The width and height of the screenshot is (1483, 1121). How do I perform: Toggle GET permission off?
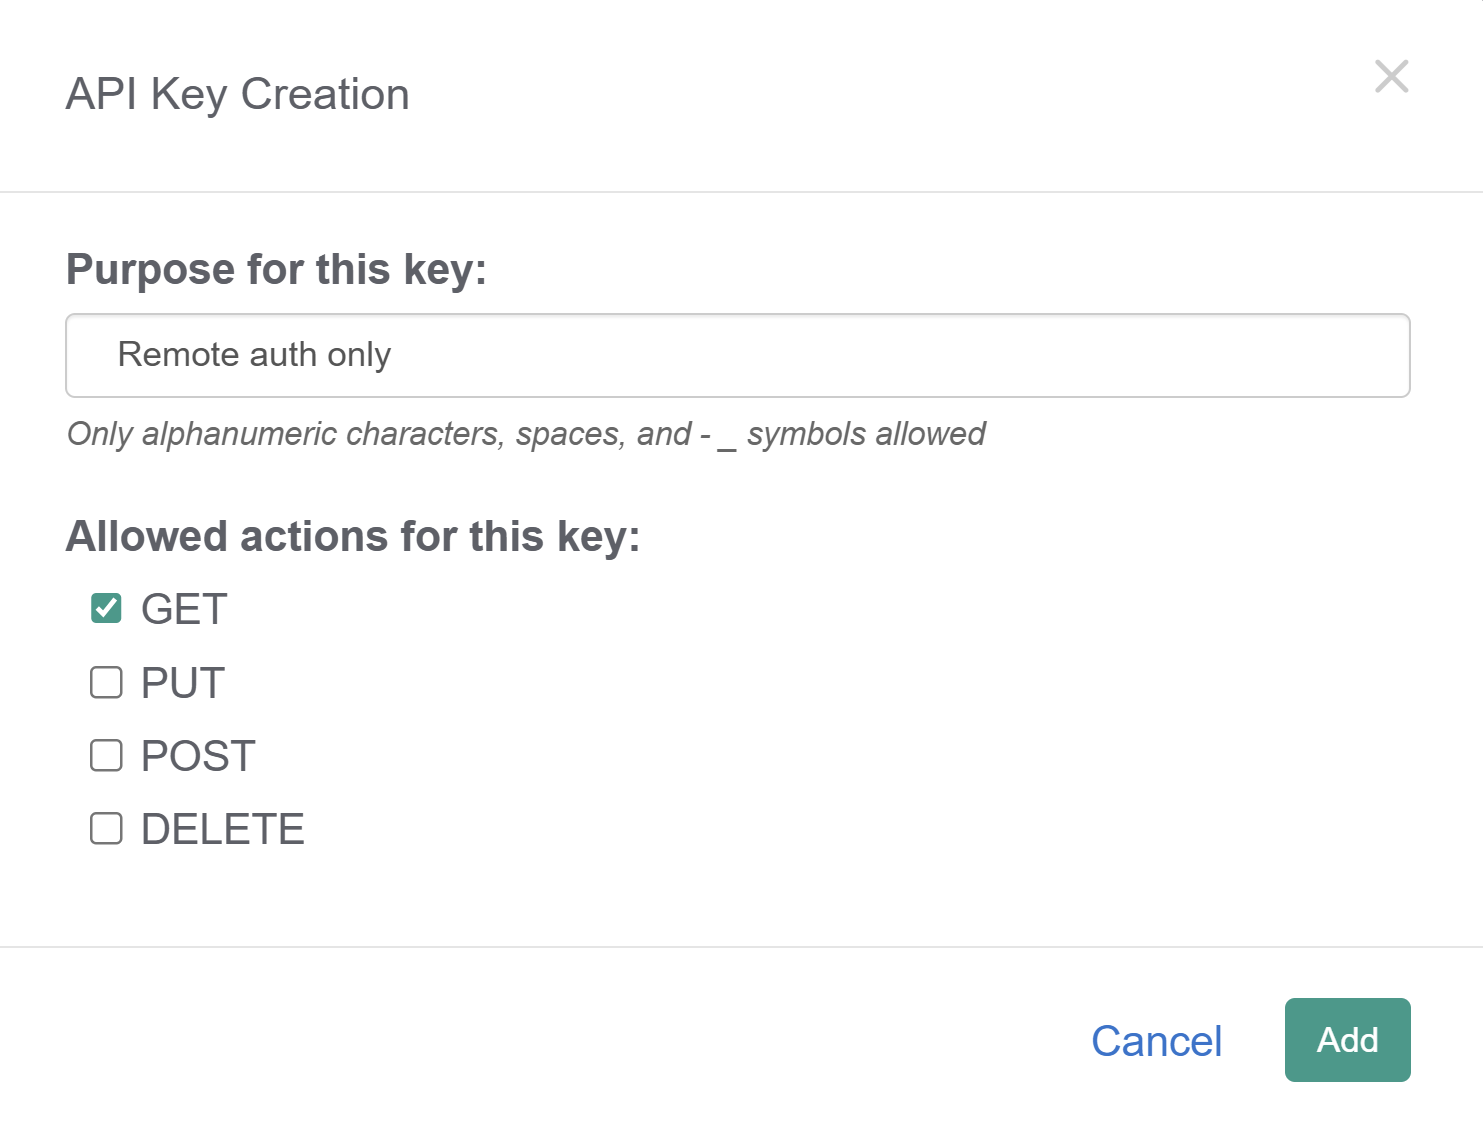click(x=105, y=608)
